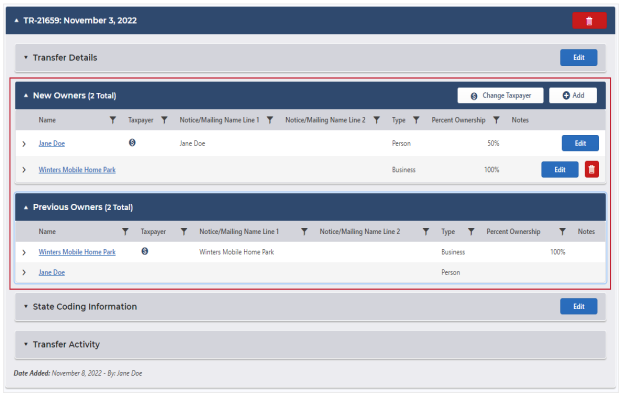The width and height of the screenshot is (621, 396).
Task: Filter the New Owners Name column
Action: 113,120
